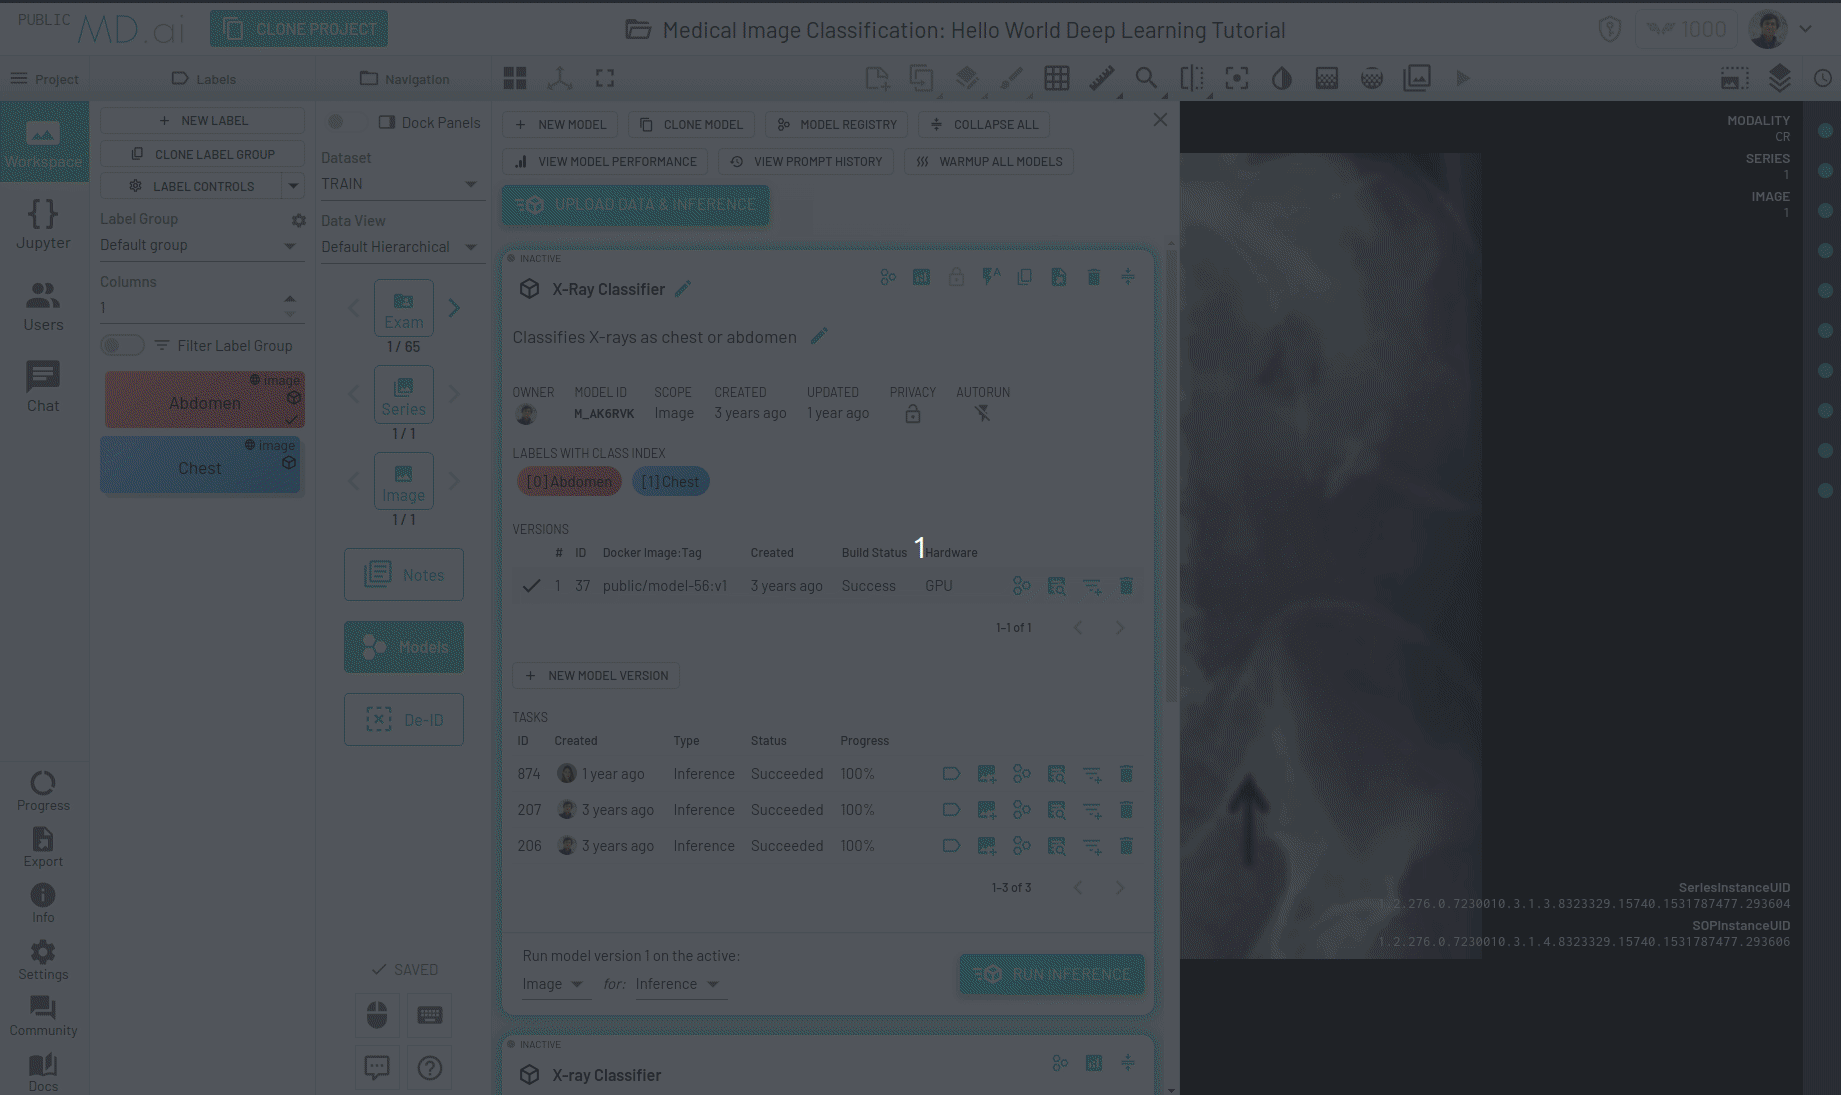Click the fullscreen viewer icon
This screenshot has height=1095, width=1841.
tap(605, 78)
